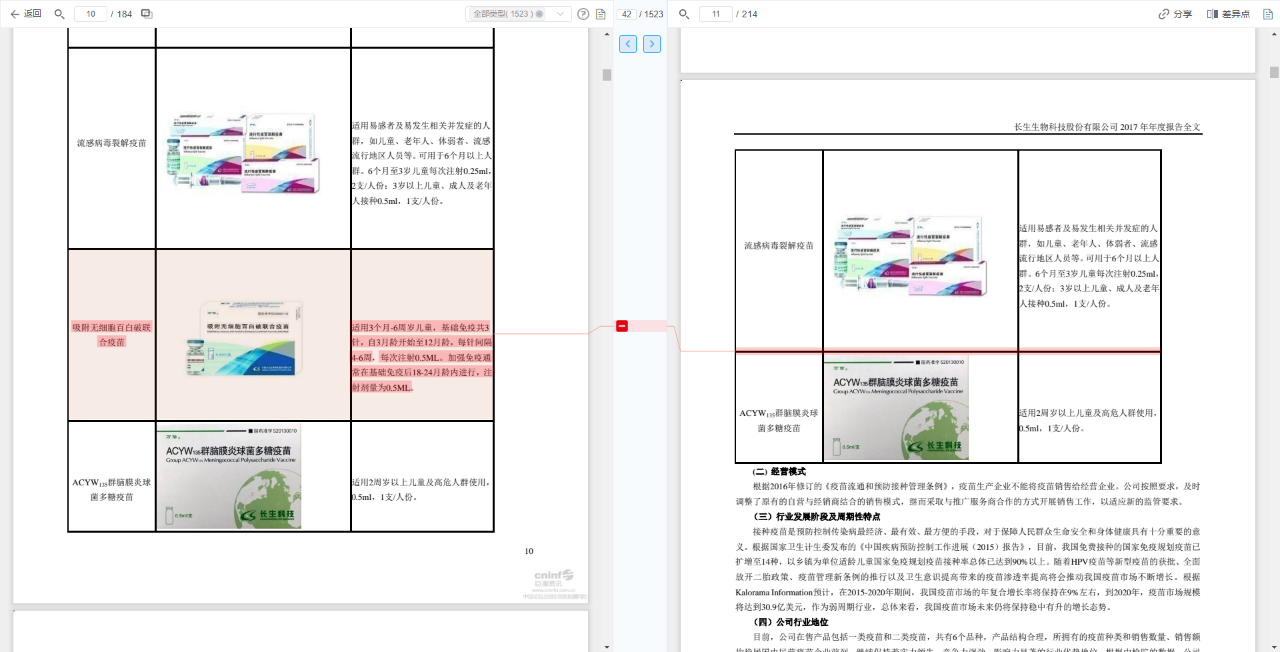Open search in the left document pane

(59, 14)
